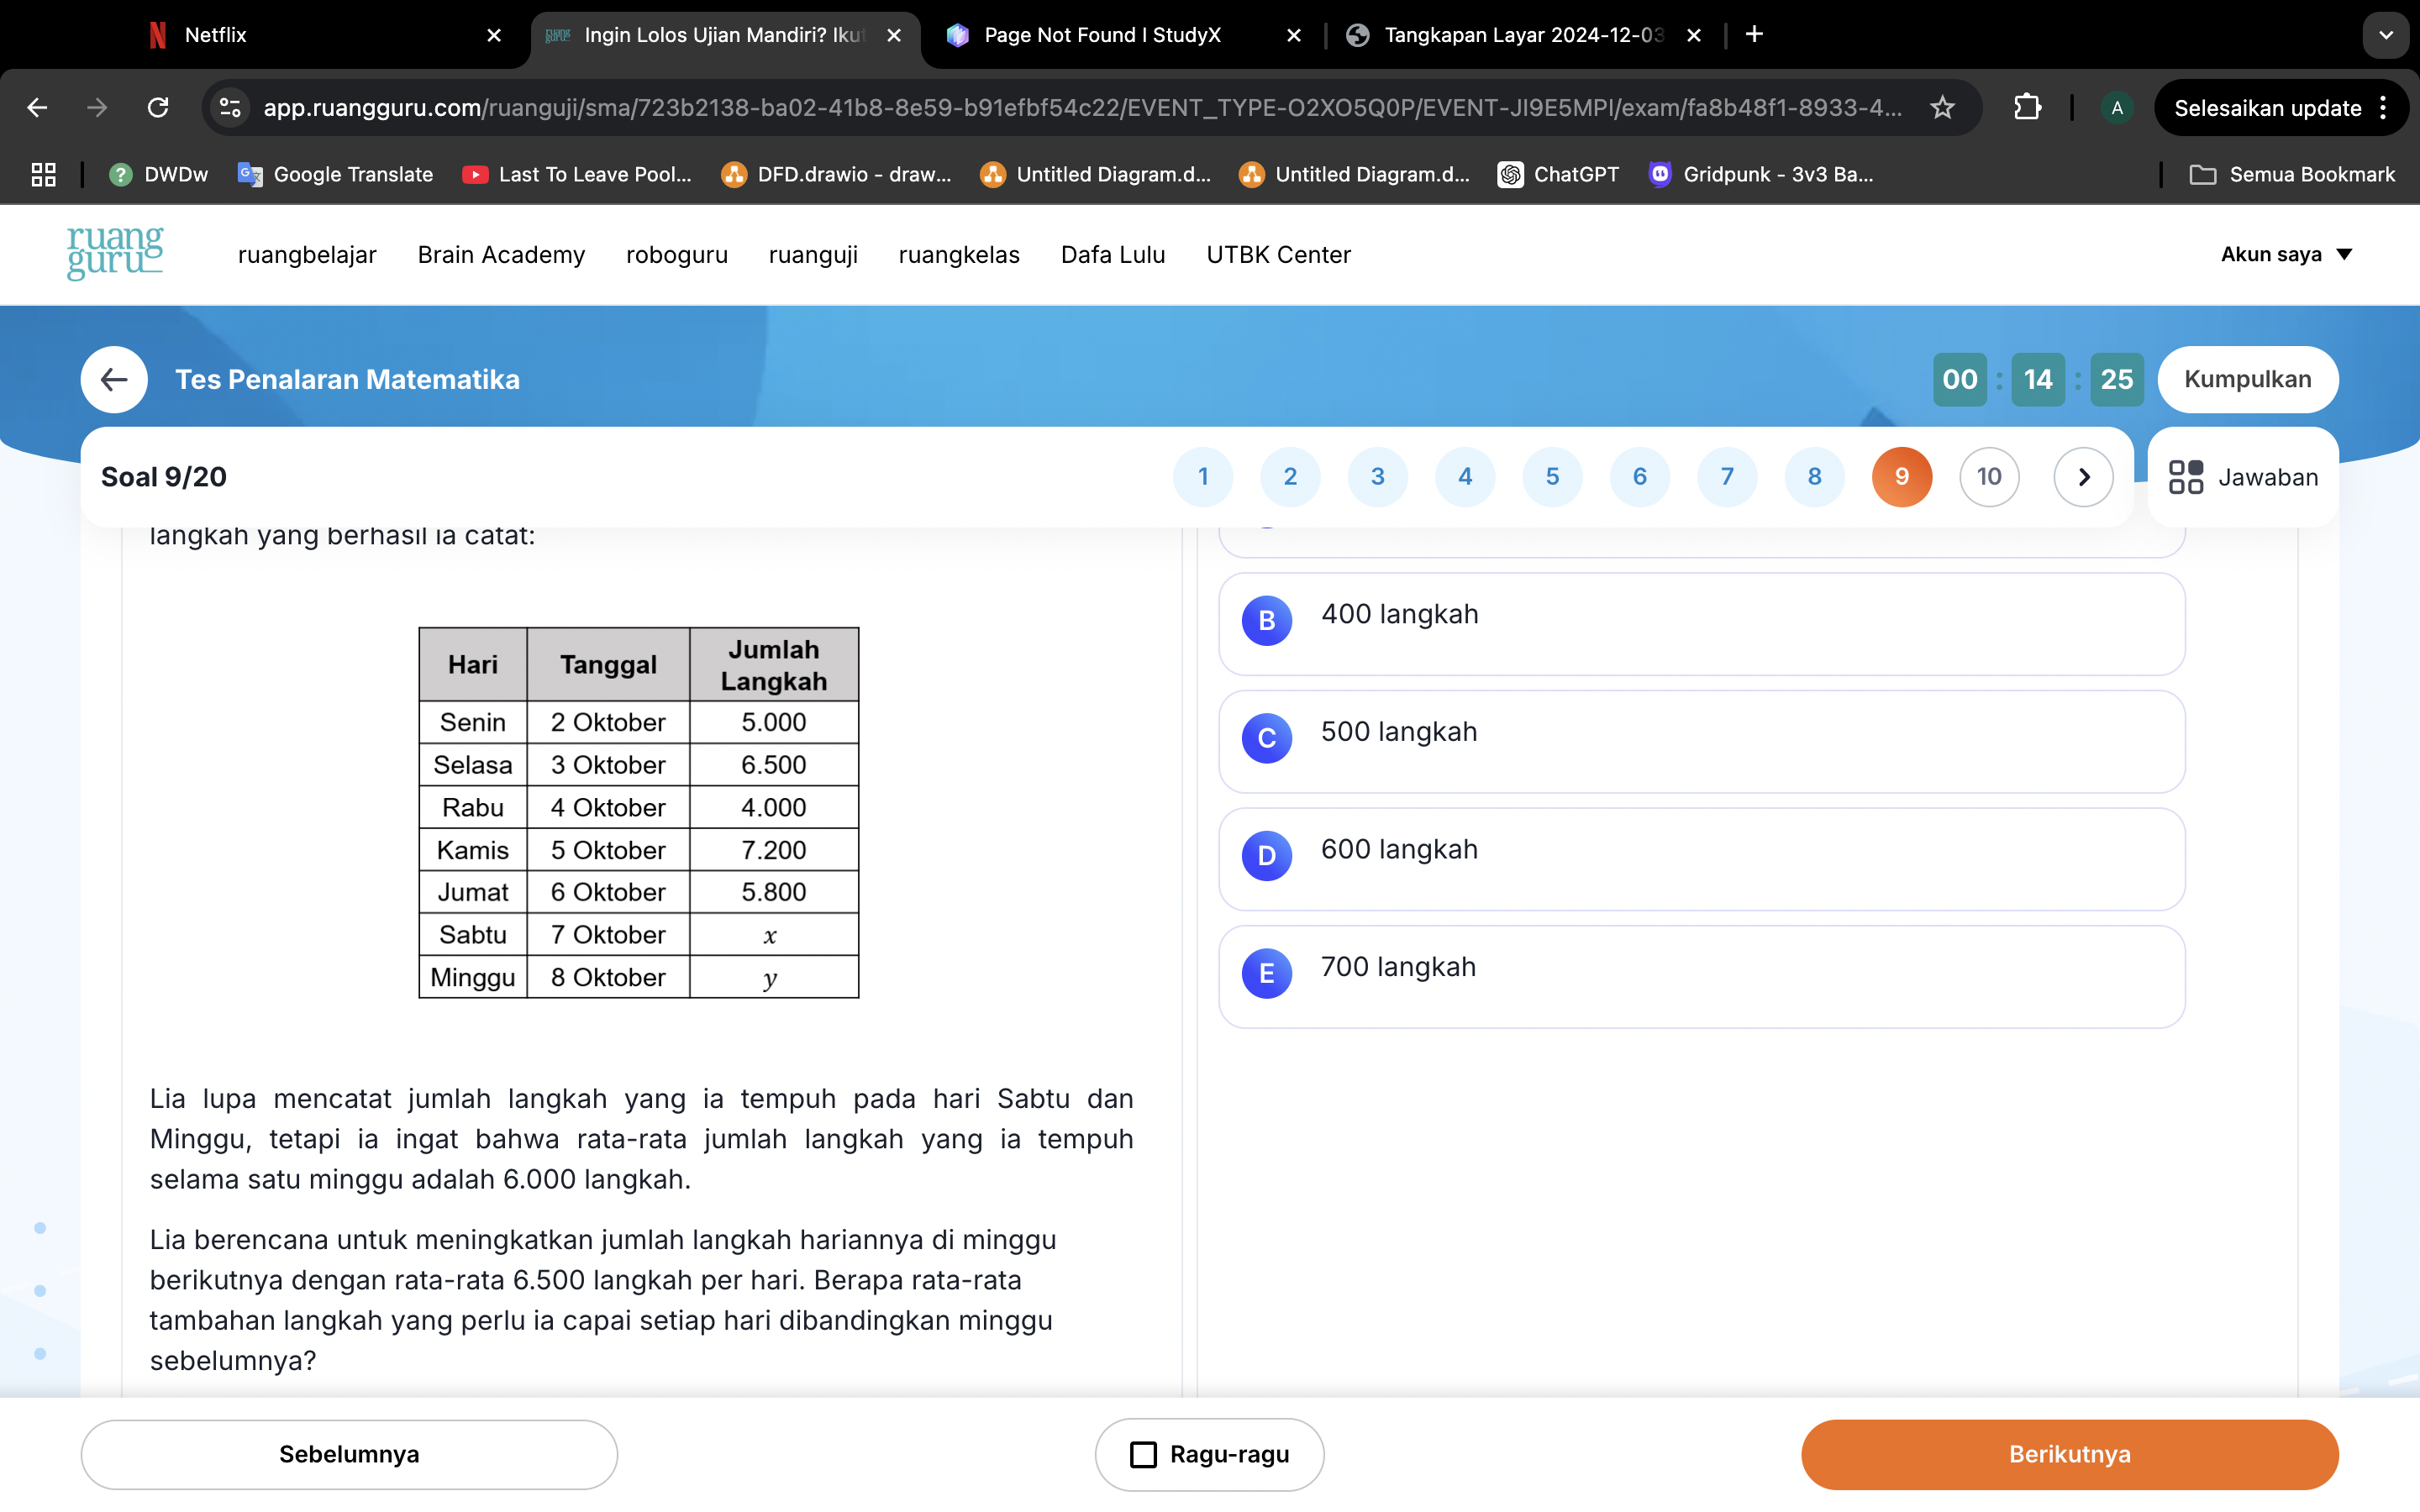Click table cell 7.200
Viewport: 2420px width, 1512px height.
(x=774, y=850)
